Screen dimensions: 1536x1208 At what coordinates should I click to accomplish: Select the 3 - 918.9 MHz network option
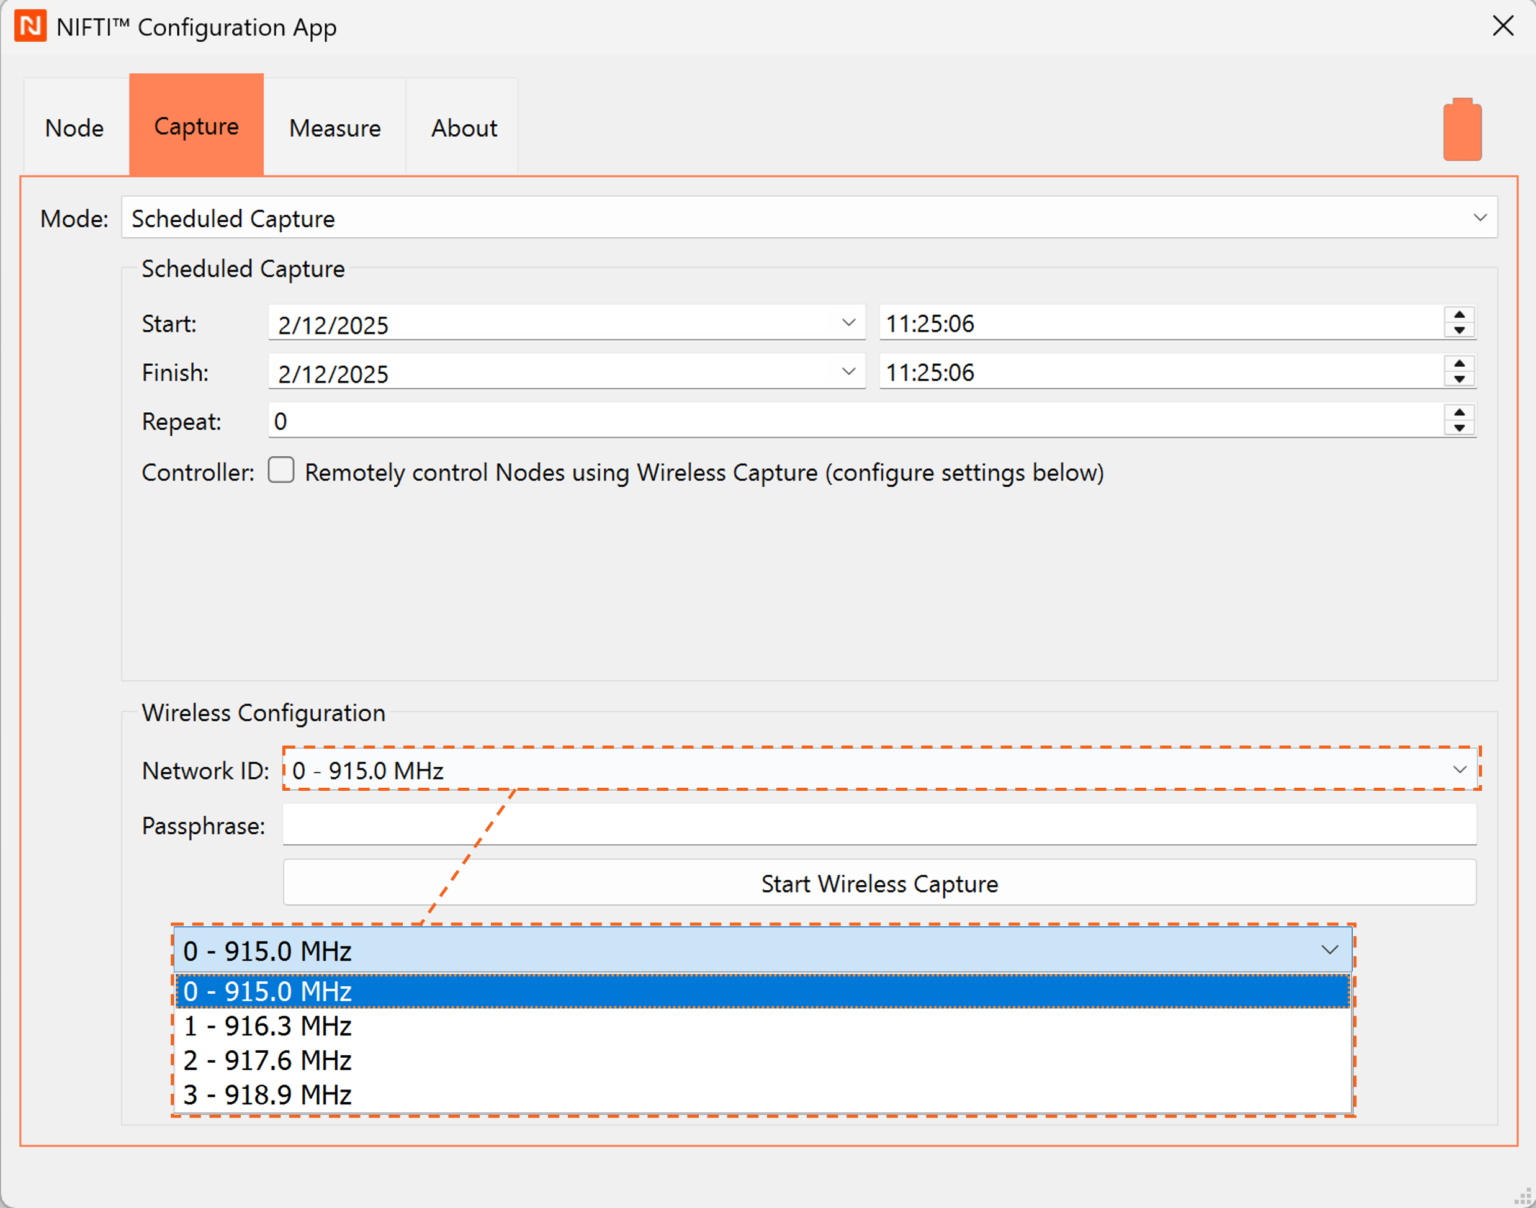pos(267,1095)
